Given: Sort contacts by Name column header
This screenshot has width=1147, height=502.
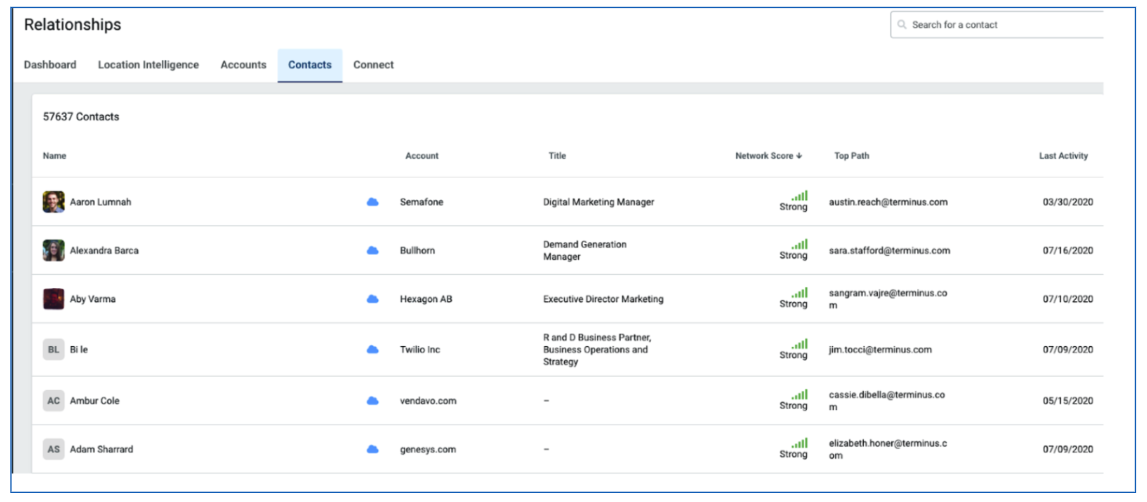Looking at the screenshot, I should [x=54, y=156].
